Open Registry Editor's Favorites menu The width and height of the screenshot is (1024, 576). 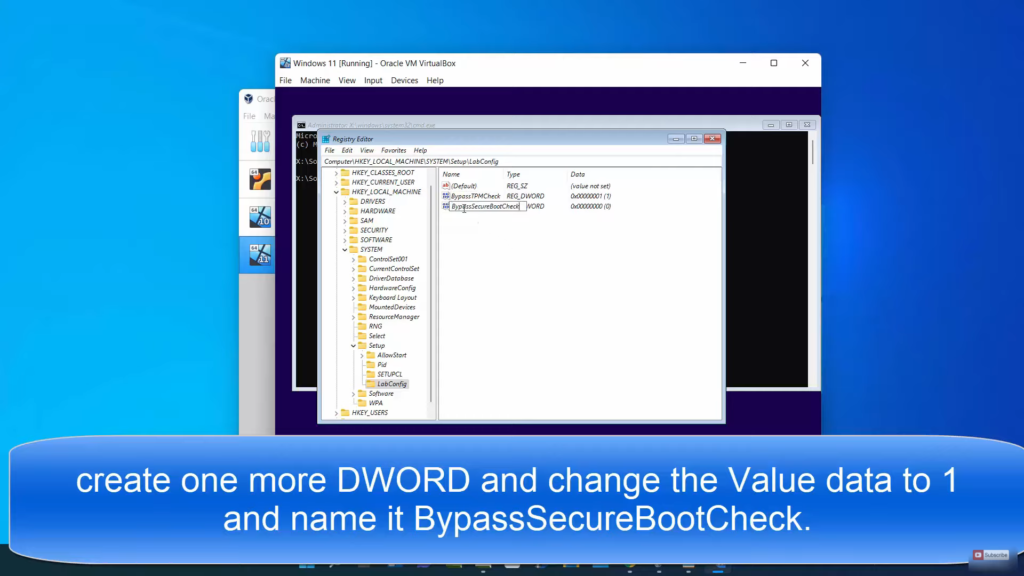393,150
